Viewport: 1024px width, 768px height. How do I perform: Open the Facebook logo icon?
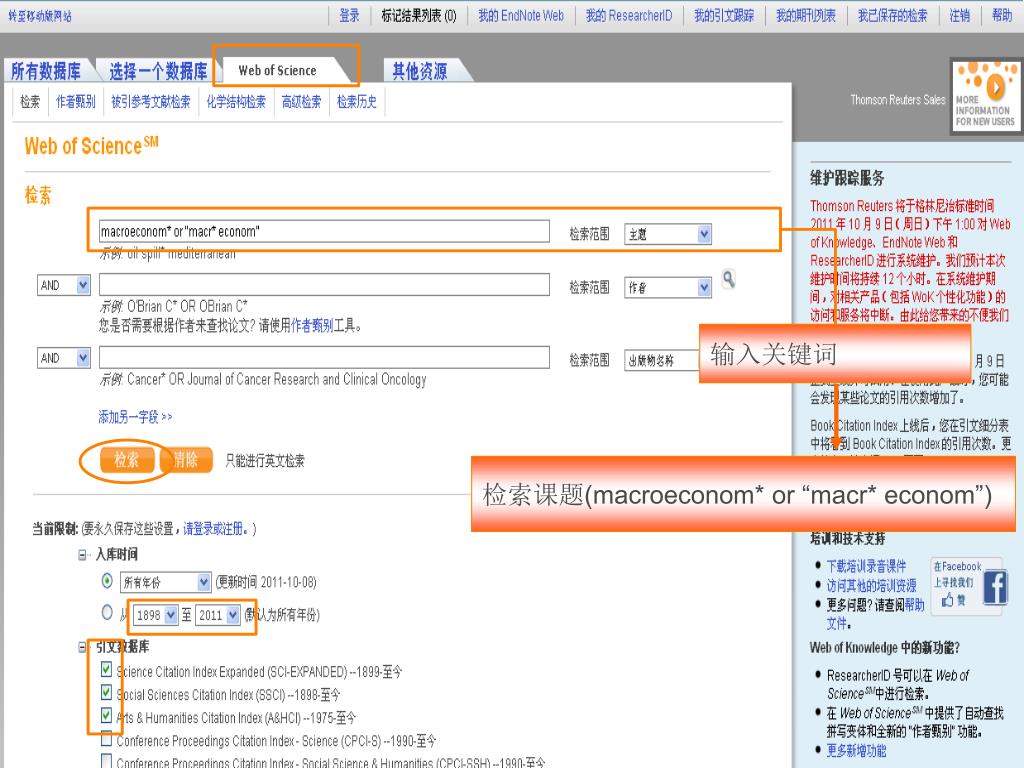point(994,587)
